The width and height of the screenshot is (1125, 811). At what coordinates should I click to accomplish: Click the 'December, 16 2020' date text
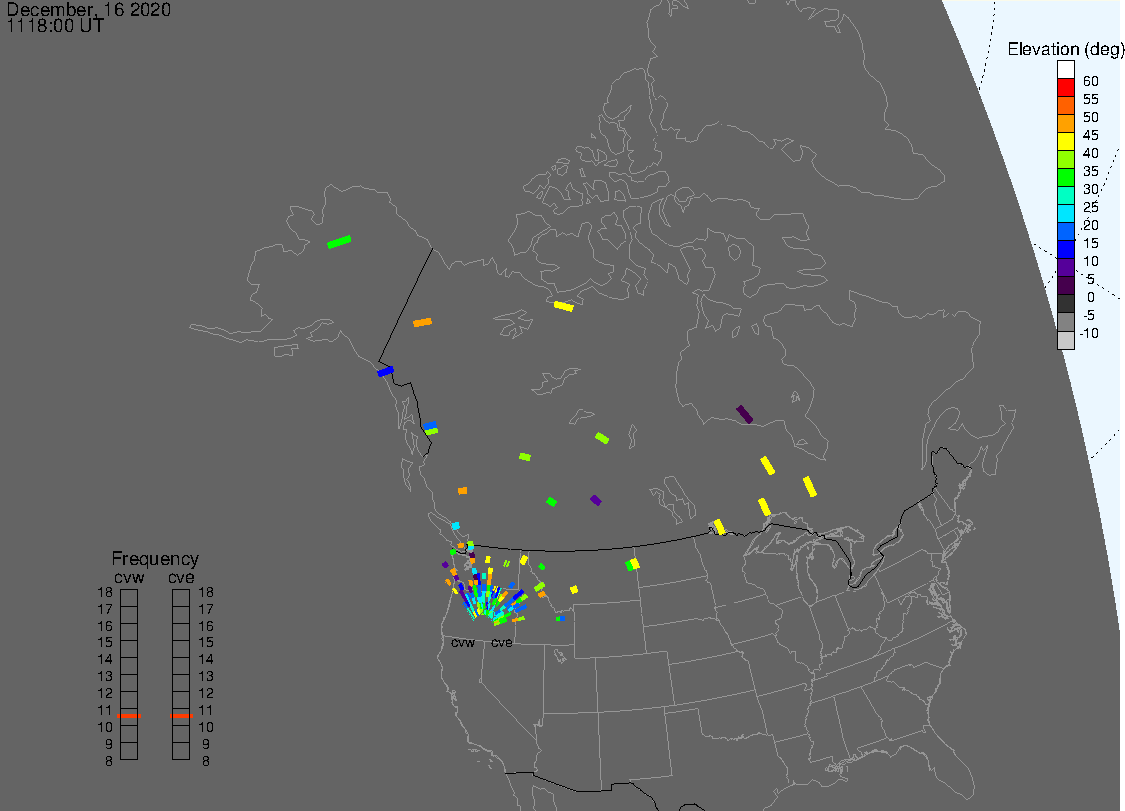click(x=89, y=9)
